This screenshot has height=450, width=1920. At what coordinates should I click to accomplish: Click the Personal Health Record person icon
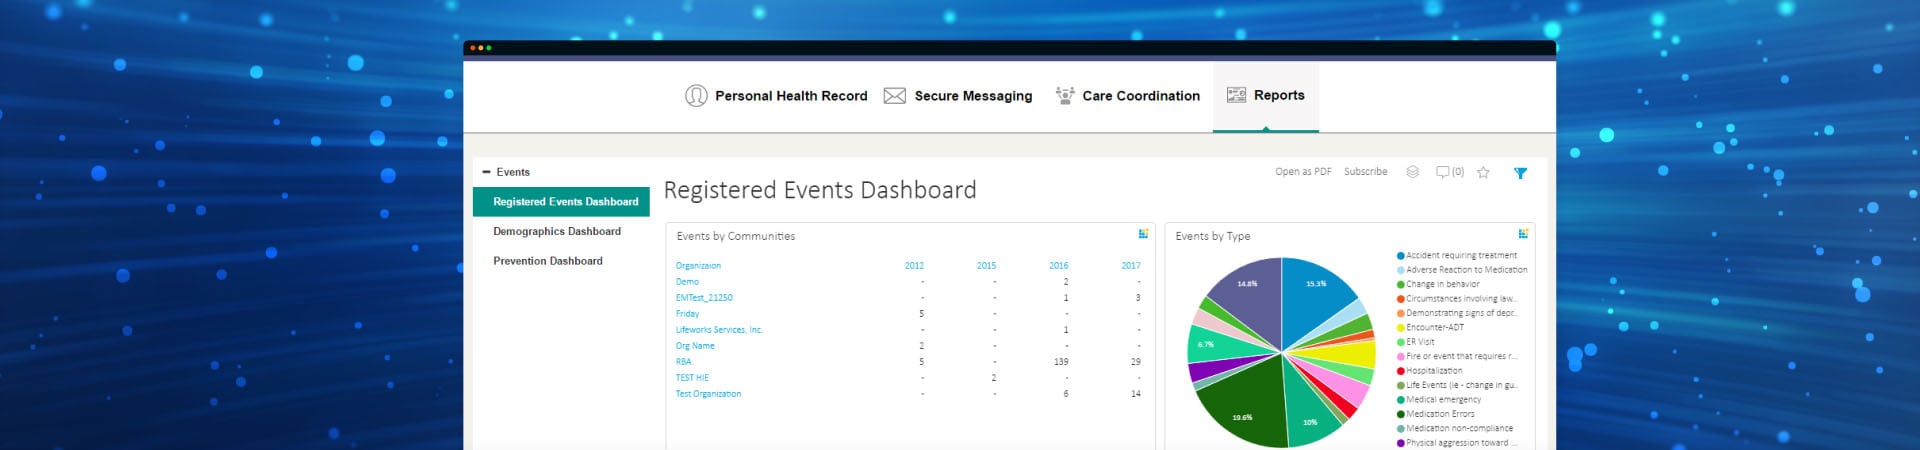(x=696, y=96)
